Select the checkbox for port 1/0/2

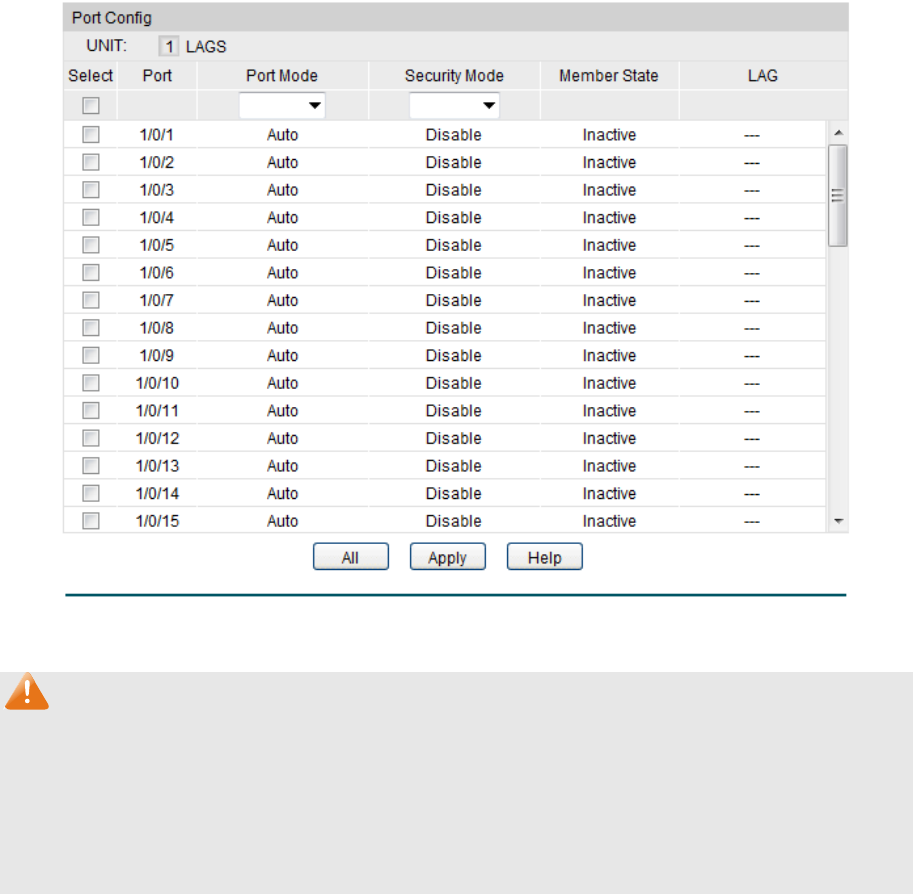[x=91, y=162]
